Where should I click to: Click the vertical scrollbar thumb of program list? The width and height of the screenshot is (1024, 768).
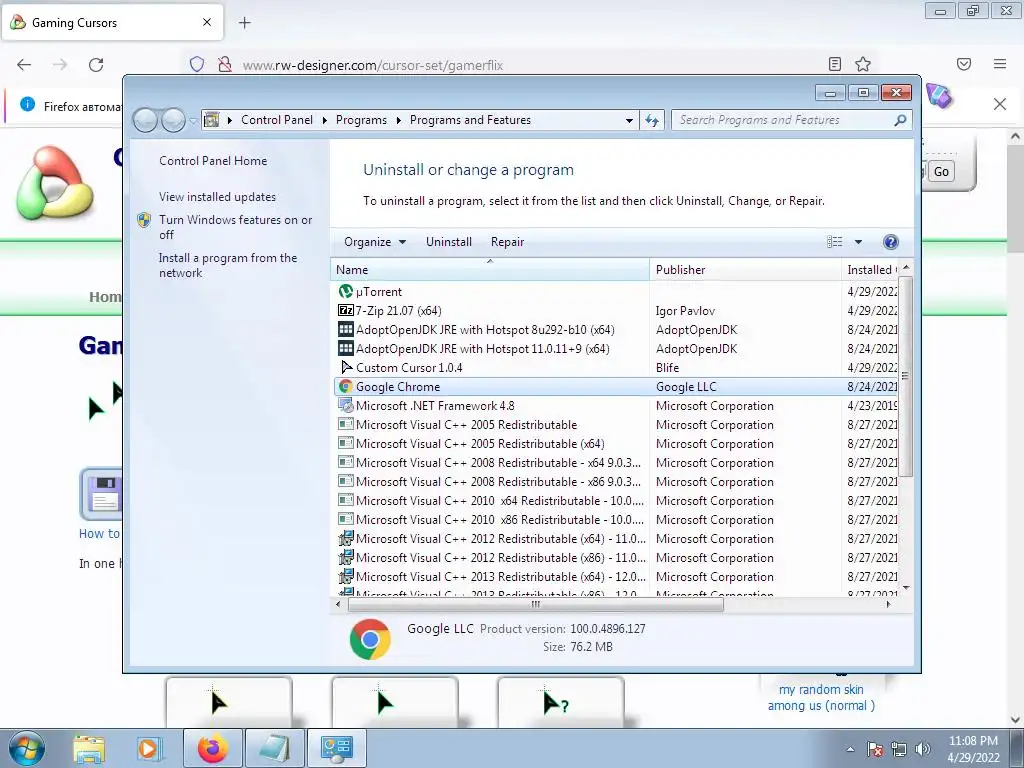pos(905,376)
